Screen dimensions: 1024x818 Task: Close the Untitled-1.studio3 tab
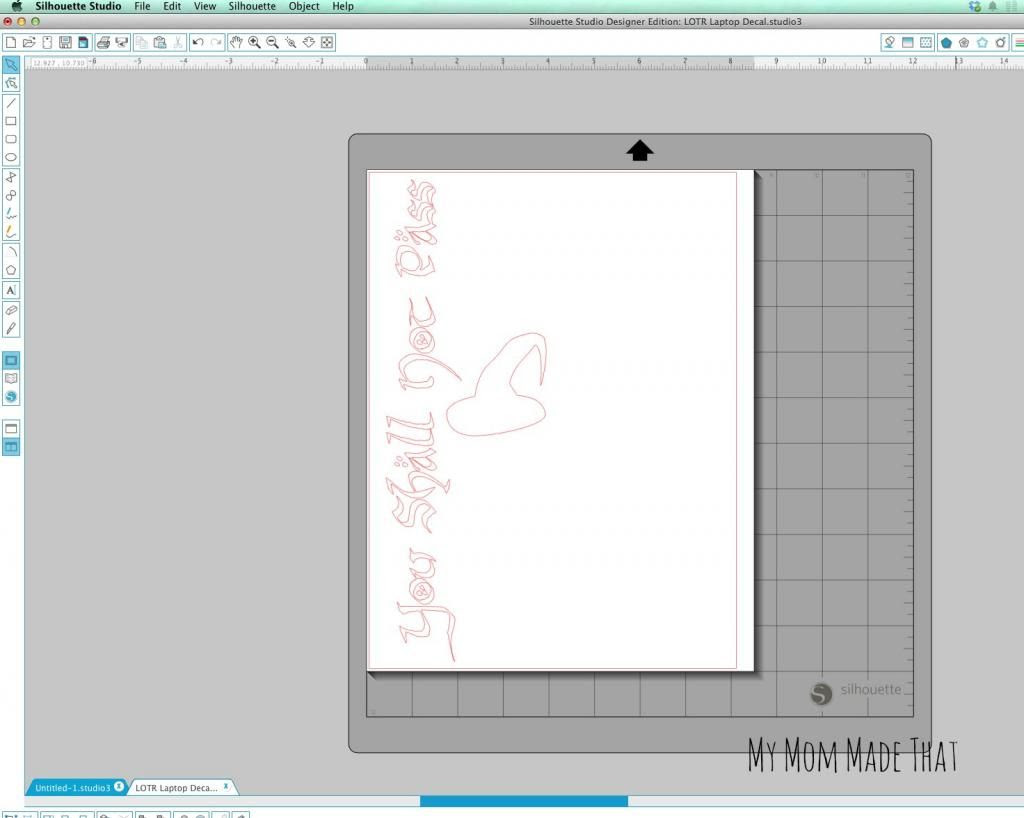coord(119,786)
